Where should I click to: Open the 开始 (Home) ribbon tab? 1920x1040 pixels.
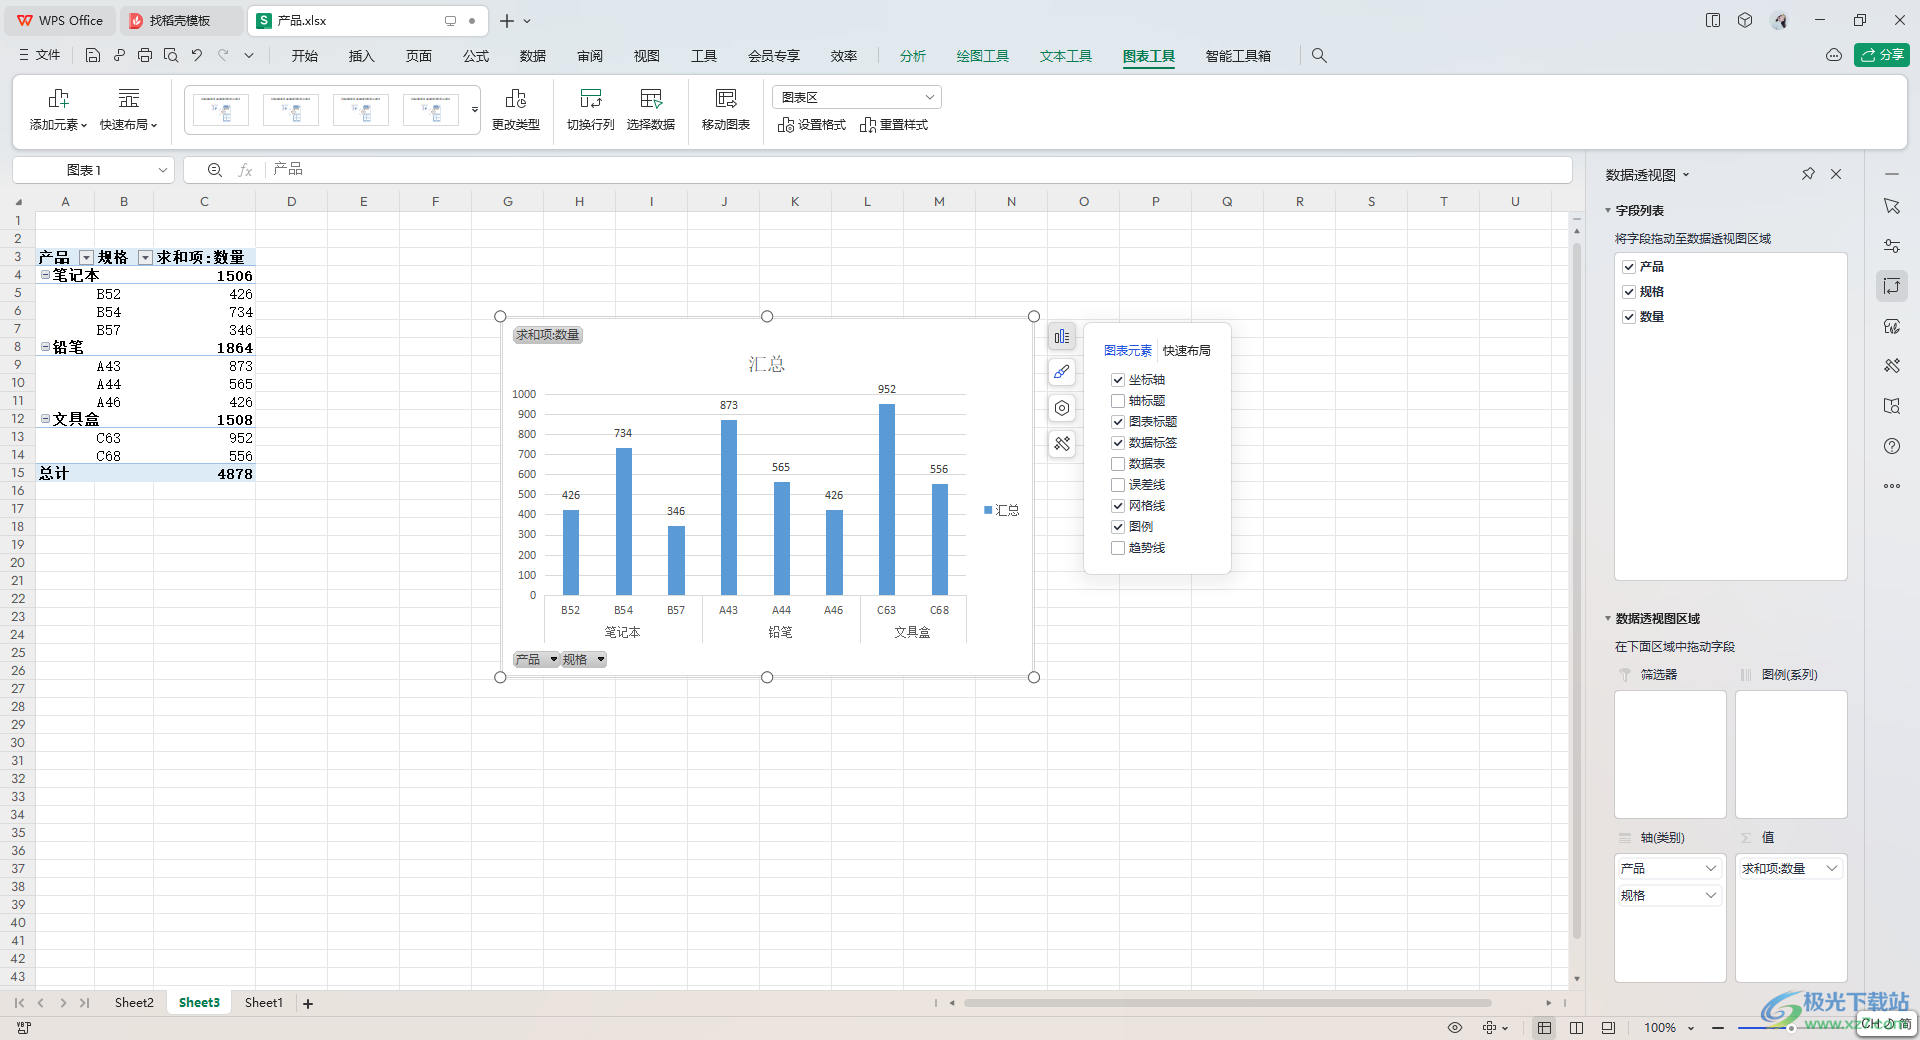pyautogui.click(x=305, y=56)
